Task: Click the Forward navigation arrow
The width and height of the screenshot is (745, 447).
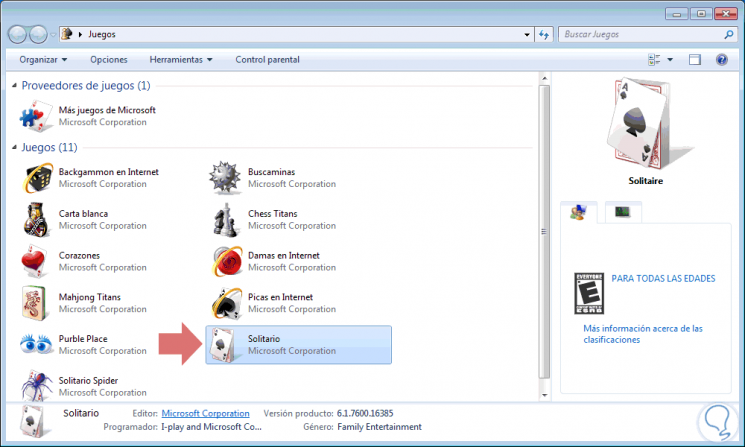Action: [38, 34]
